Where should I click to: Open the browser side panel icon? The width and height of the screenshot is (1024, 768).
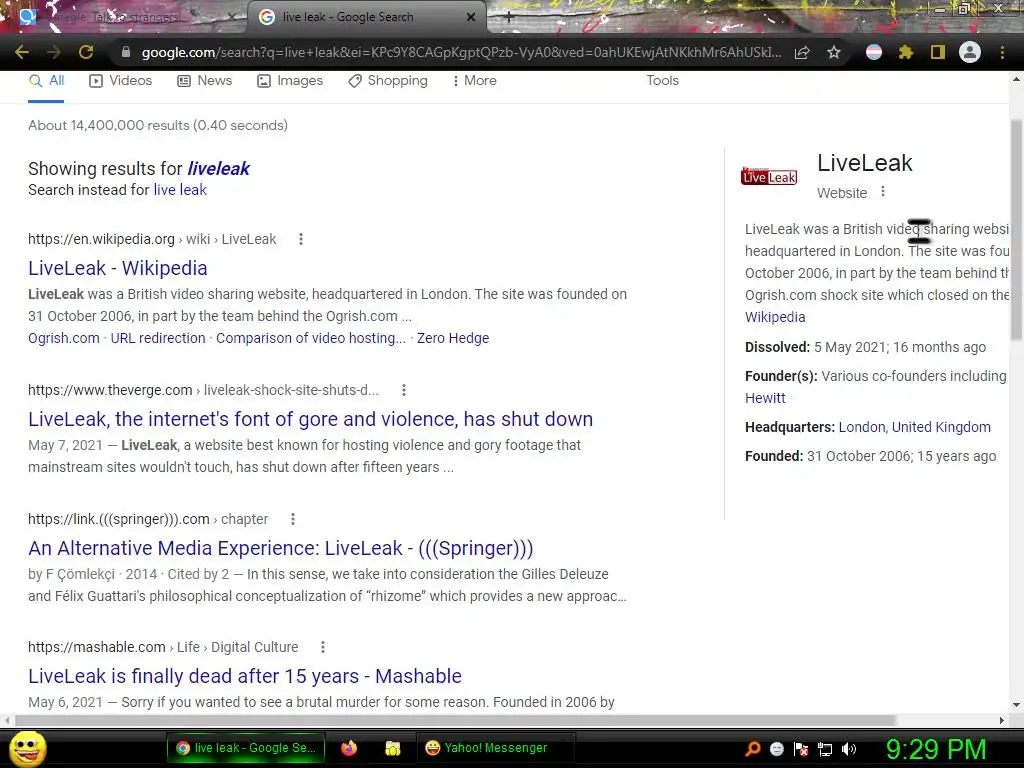pos(938,52)
